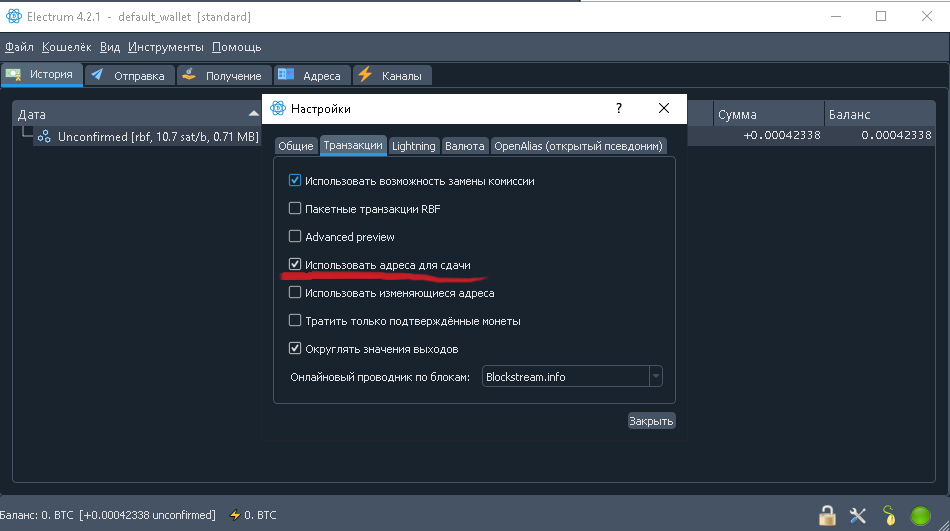Open the Инструменты menu

(x=165, y=47)
